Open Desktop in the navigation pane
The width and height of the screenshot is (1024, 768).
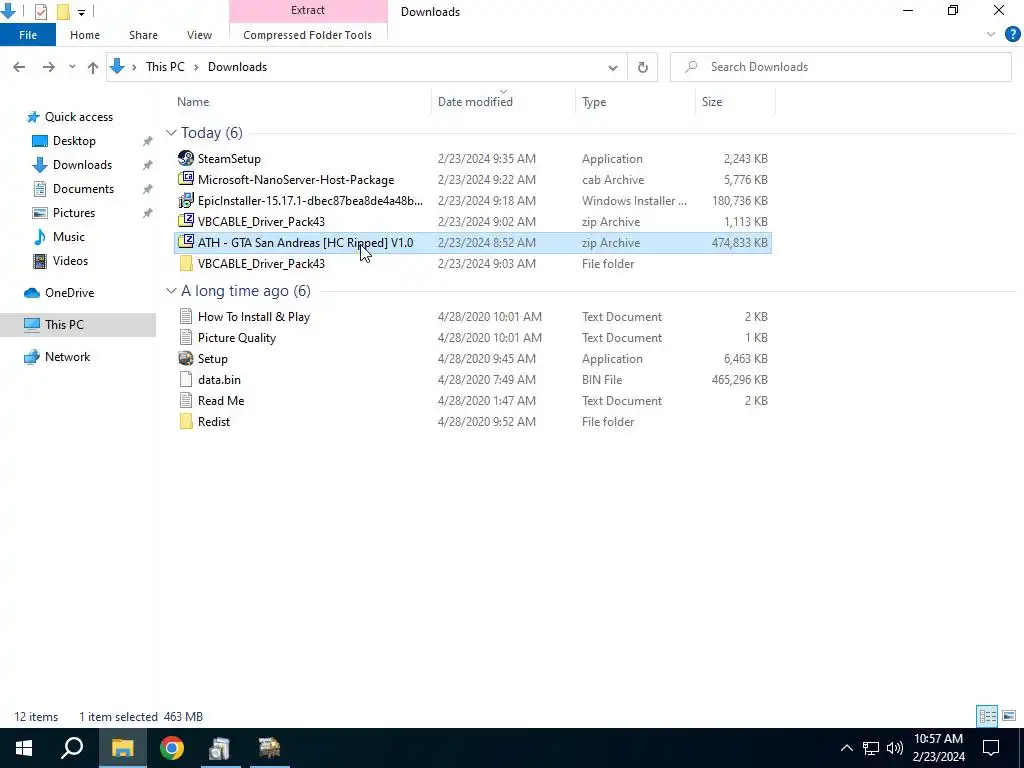coord(74,141)
